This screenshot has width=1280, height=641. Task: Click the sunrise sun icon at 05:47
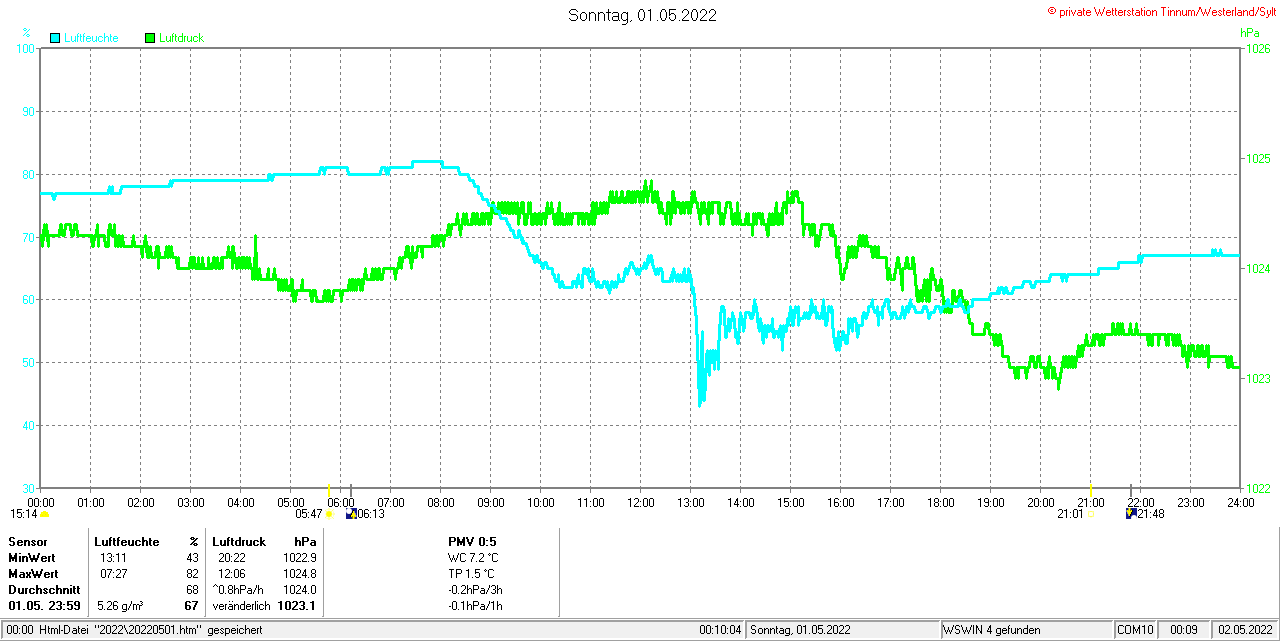pyautogui.click(x=329, y=514)
